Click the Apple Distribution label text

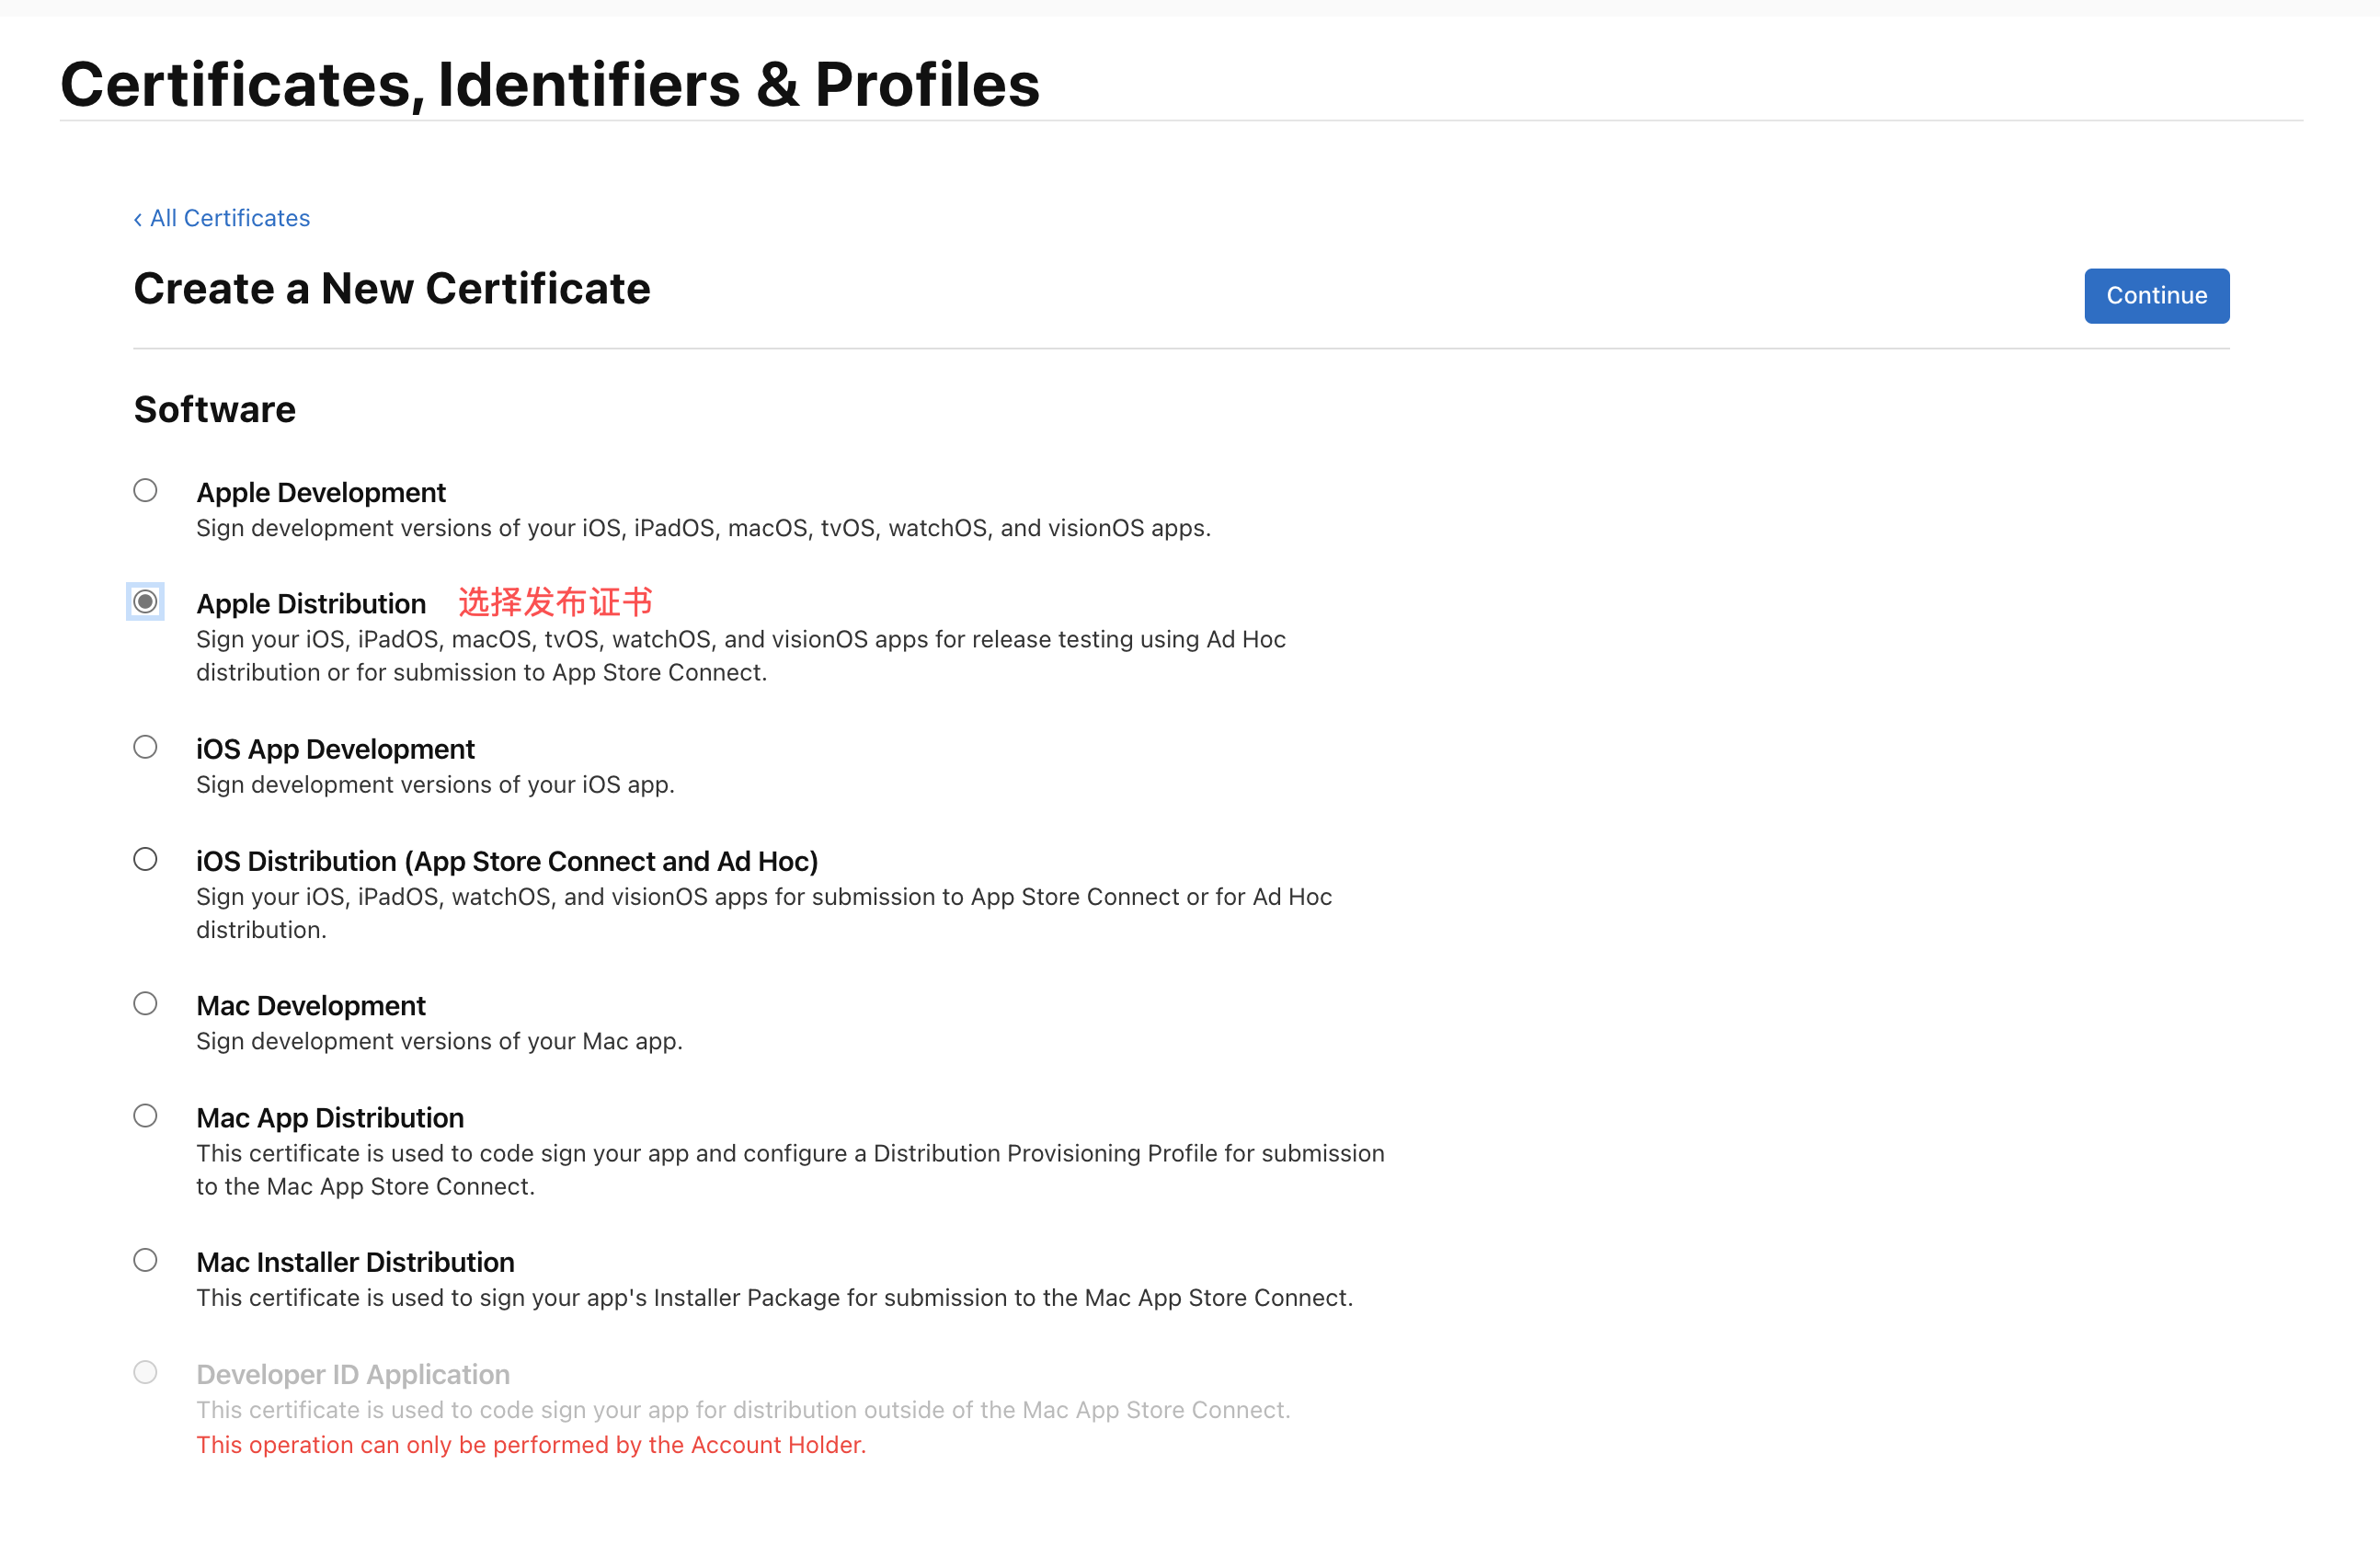311,604
